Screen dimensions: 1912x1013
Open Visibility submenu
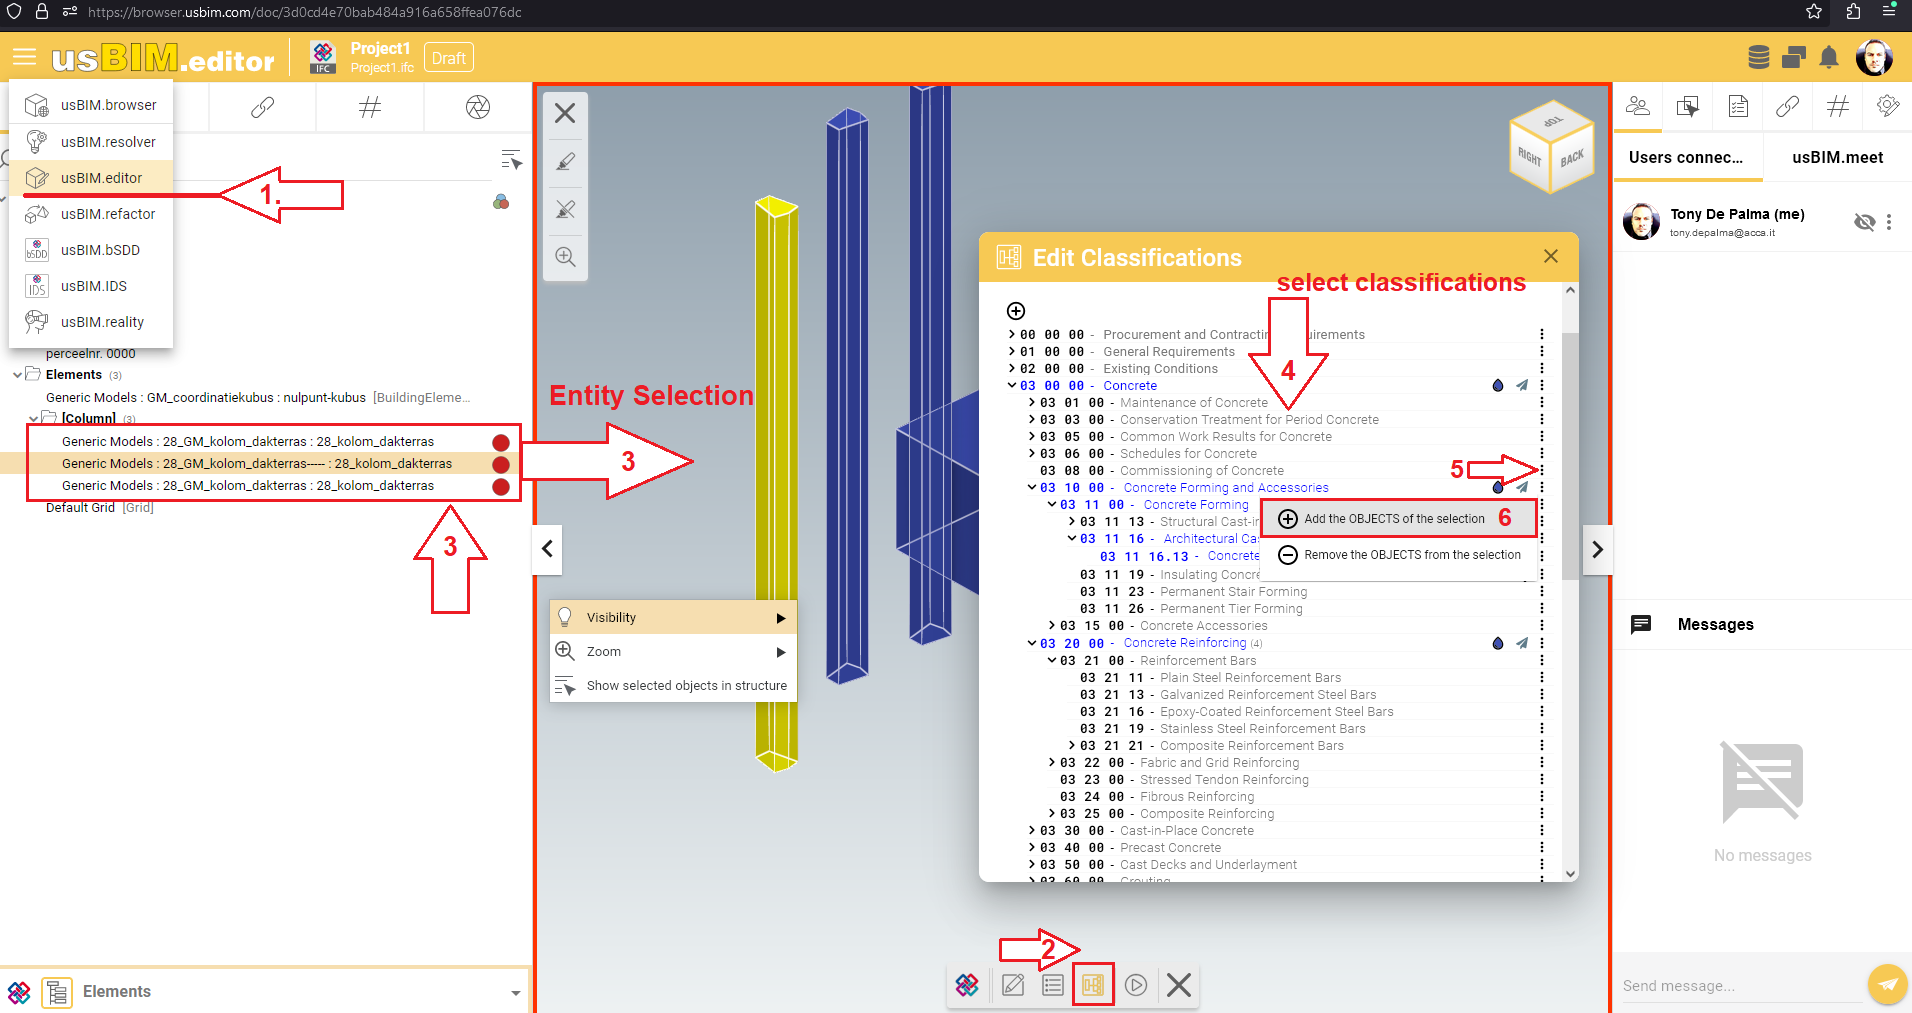click(673, 617)
